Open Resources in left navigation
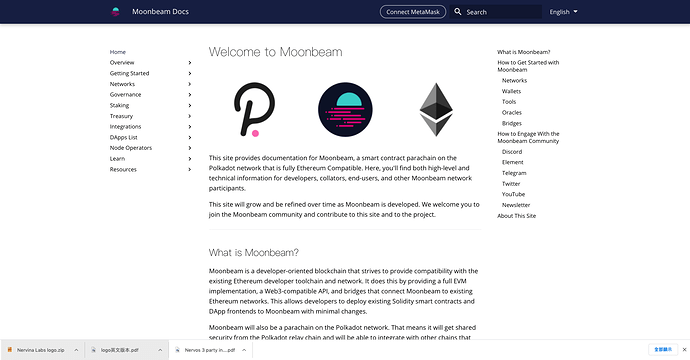690x360 pixels. (x=123, y=169)
